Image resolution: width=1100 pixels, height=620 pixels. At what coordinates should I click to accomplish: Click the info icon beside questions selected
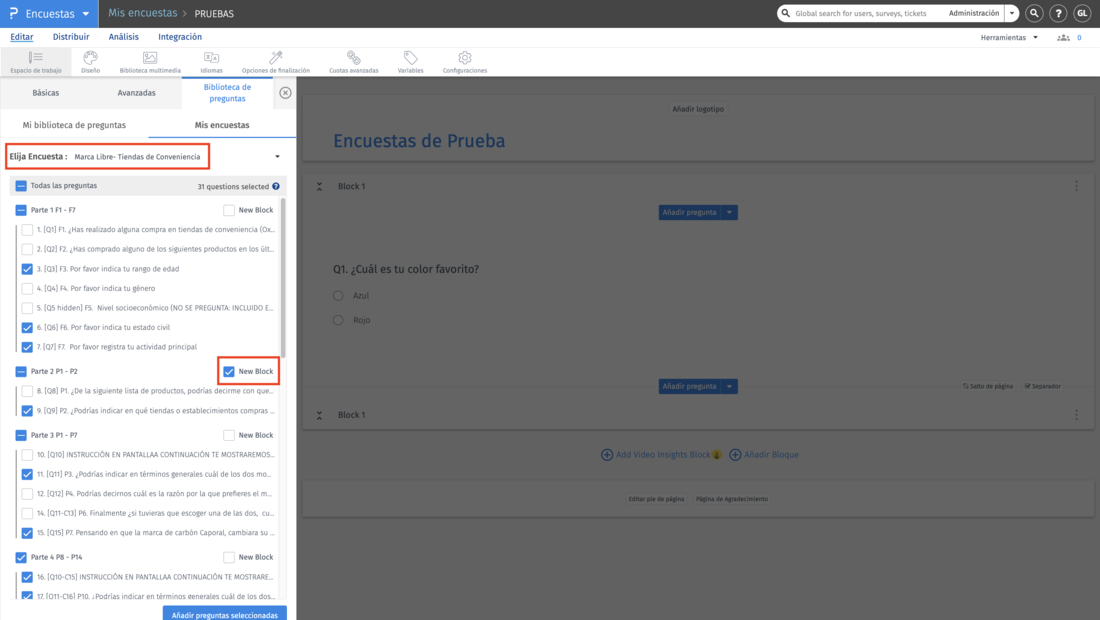point(276,187)
